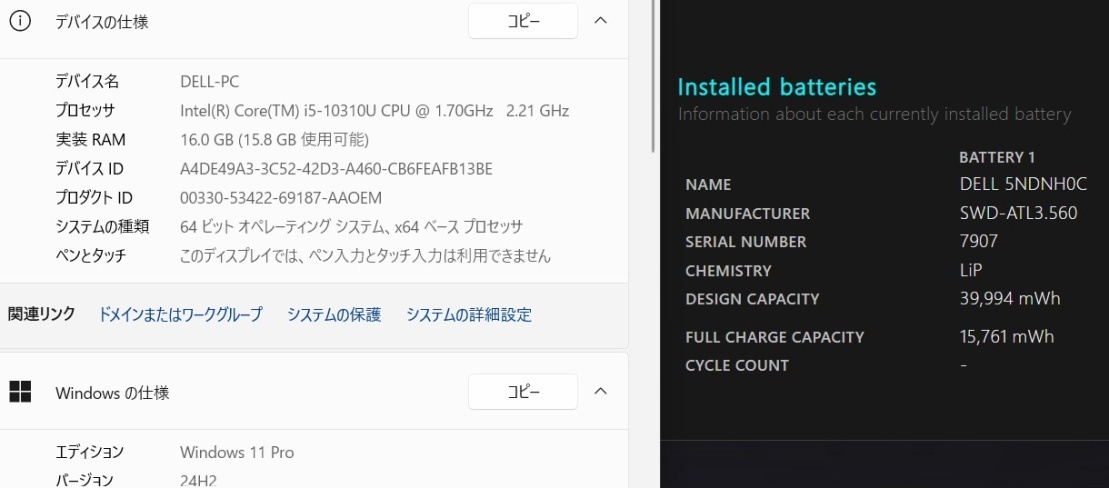Open the Advanced system settings link
This screenshot has width=1109, height=488.
point(469,315)
